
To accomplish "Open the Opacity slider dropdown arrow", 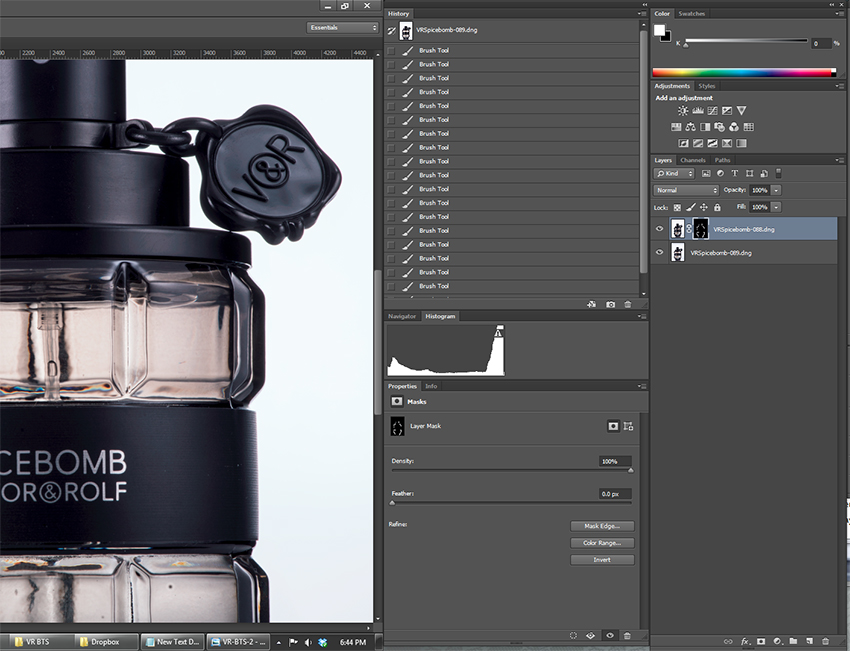I will point(776,190).
